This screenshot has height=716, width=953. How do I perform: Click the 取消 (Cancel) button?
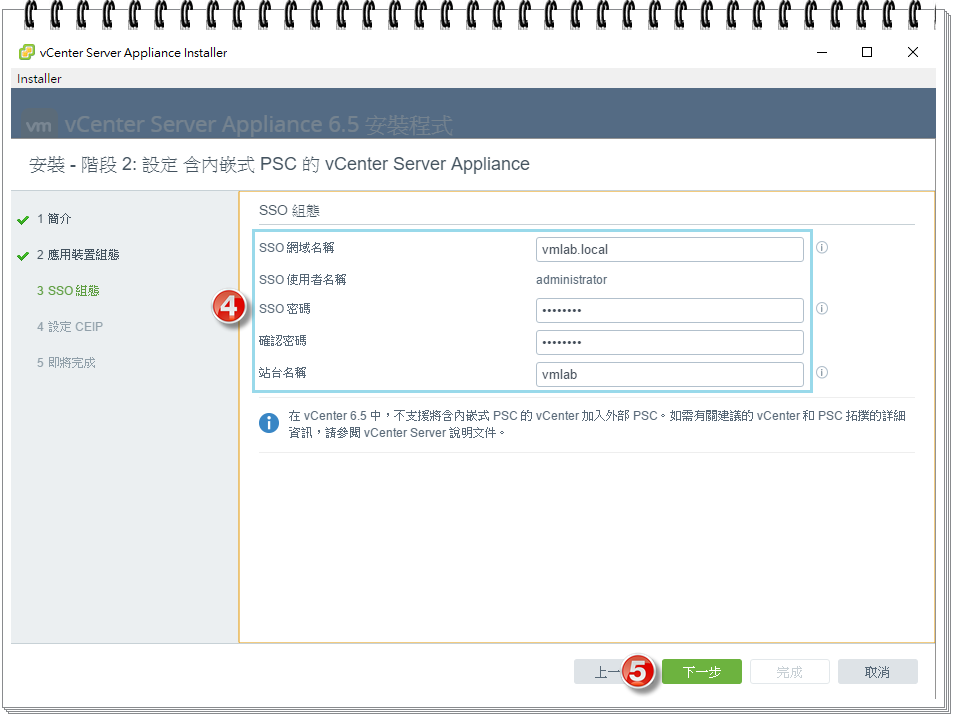(x=878, y=672)
